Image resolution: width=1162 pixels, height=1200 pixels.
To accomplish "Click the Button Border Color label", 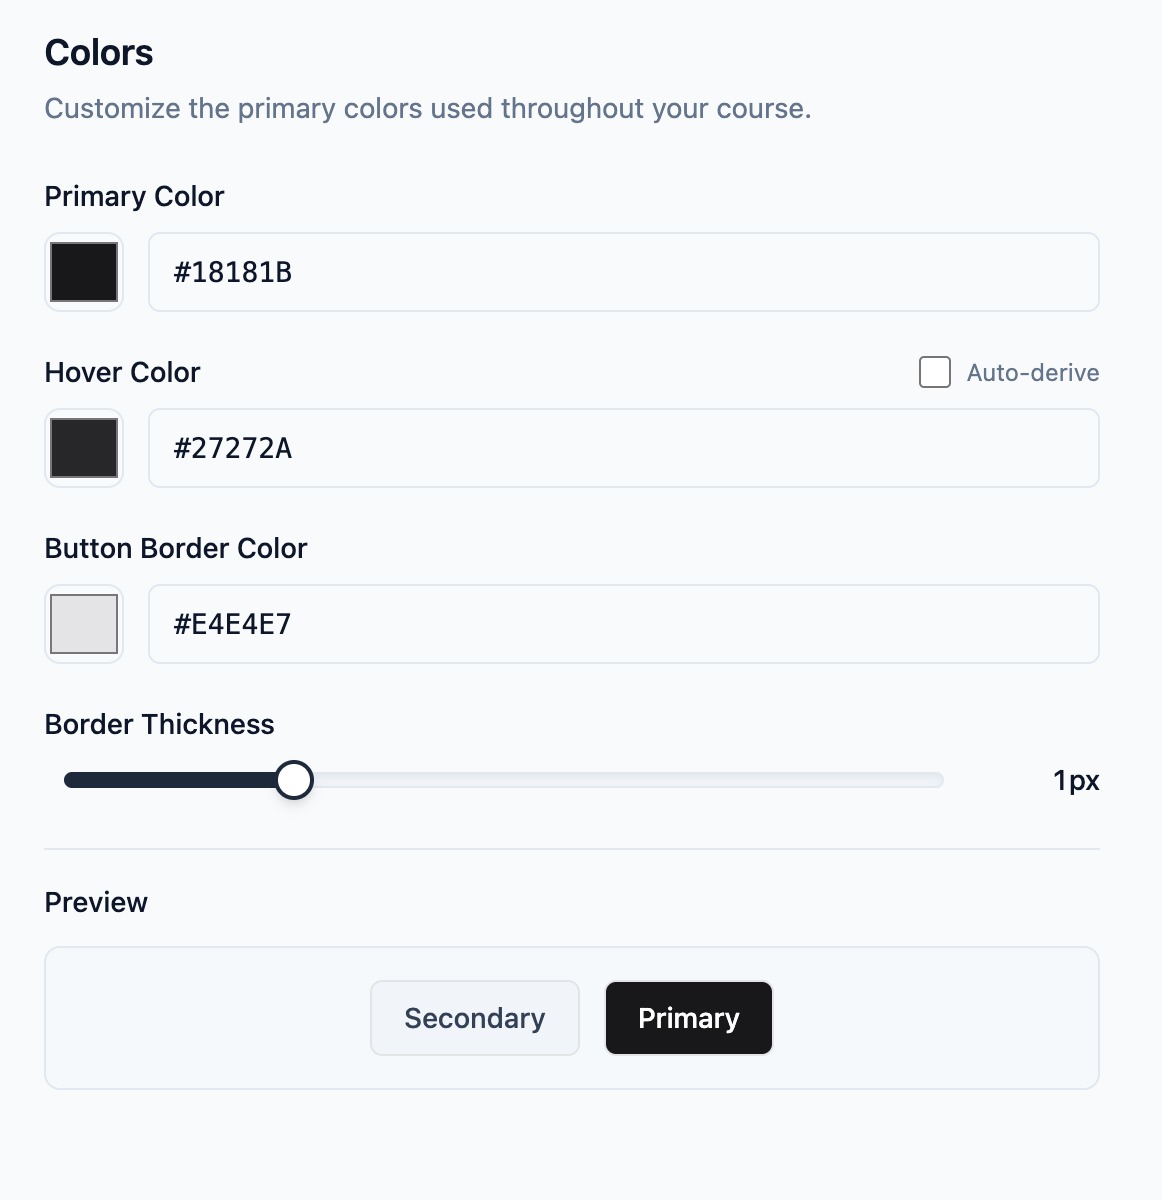I will point(175,548).
